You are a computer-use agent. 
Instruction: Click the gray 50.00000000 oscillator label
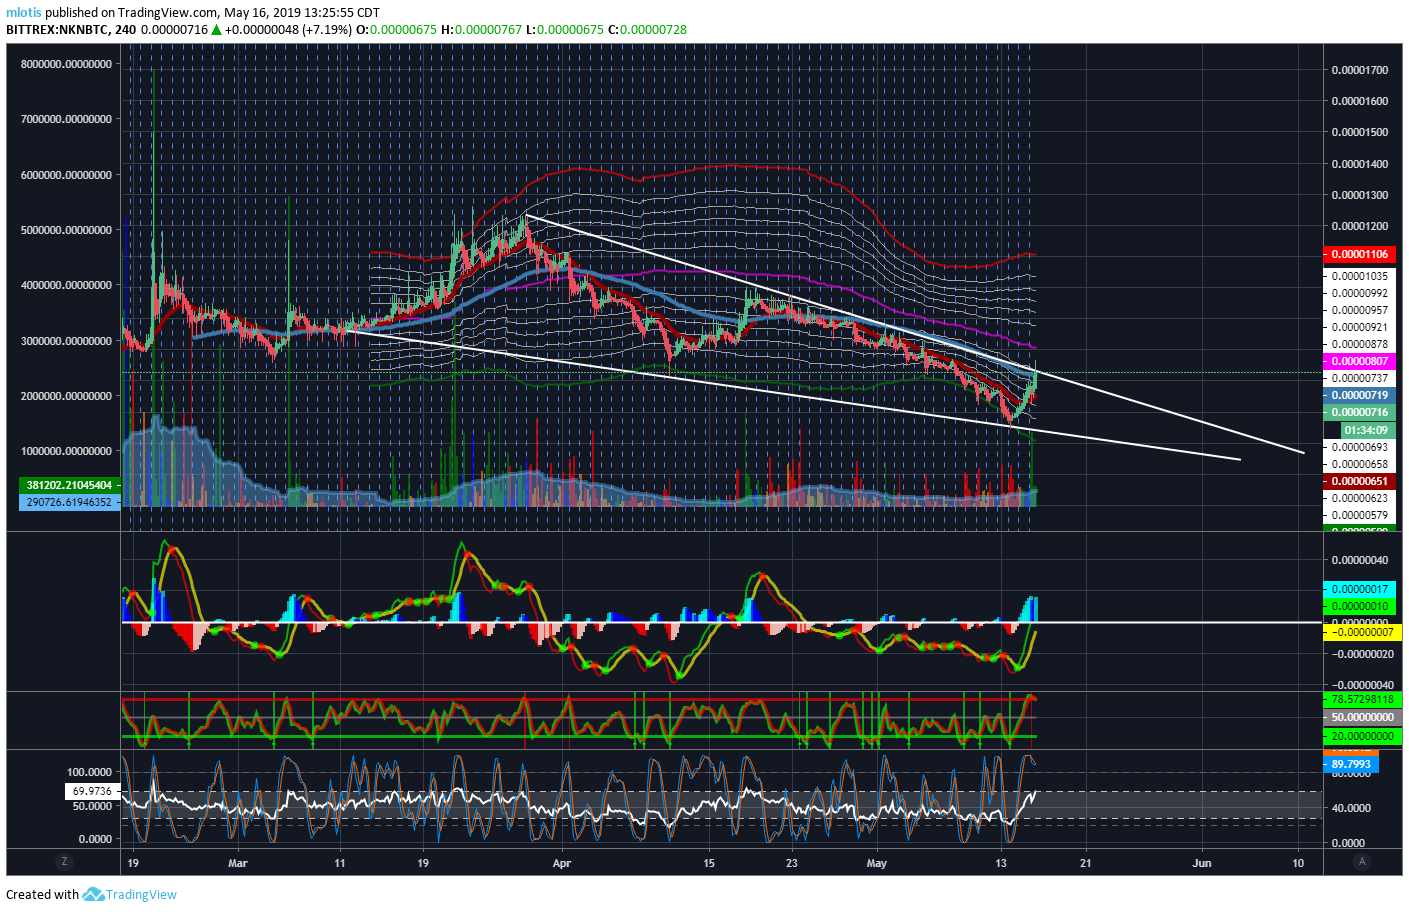click(x=1362, y=717)
